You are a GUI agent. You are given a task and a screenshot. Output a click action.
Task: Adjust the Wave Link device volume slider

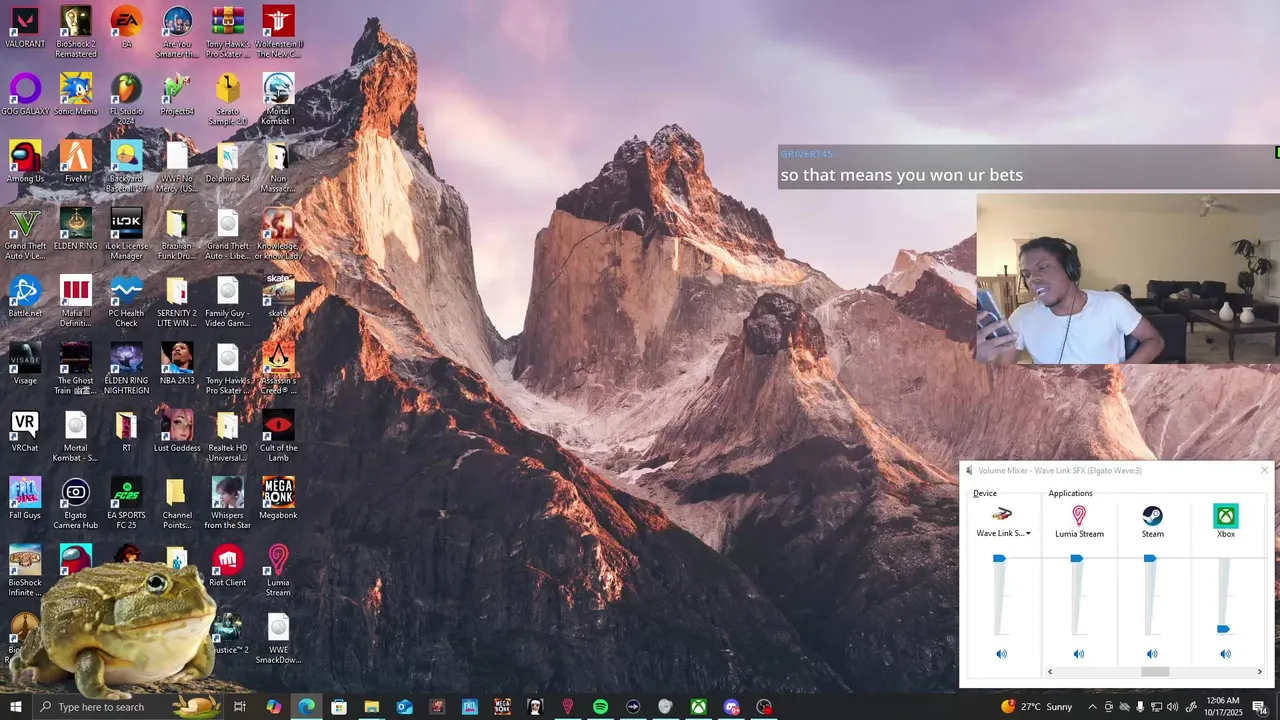[x=999, y=558]
